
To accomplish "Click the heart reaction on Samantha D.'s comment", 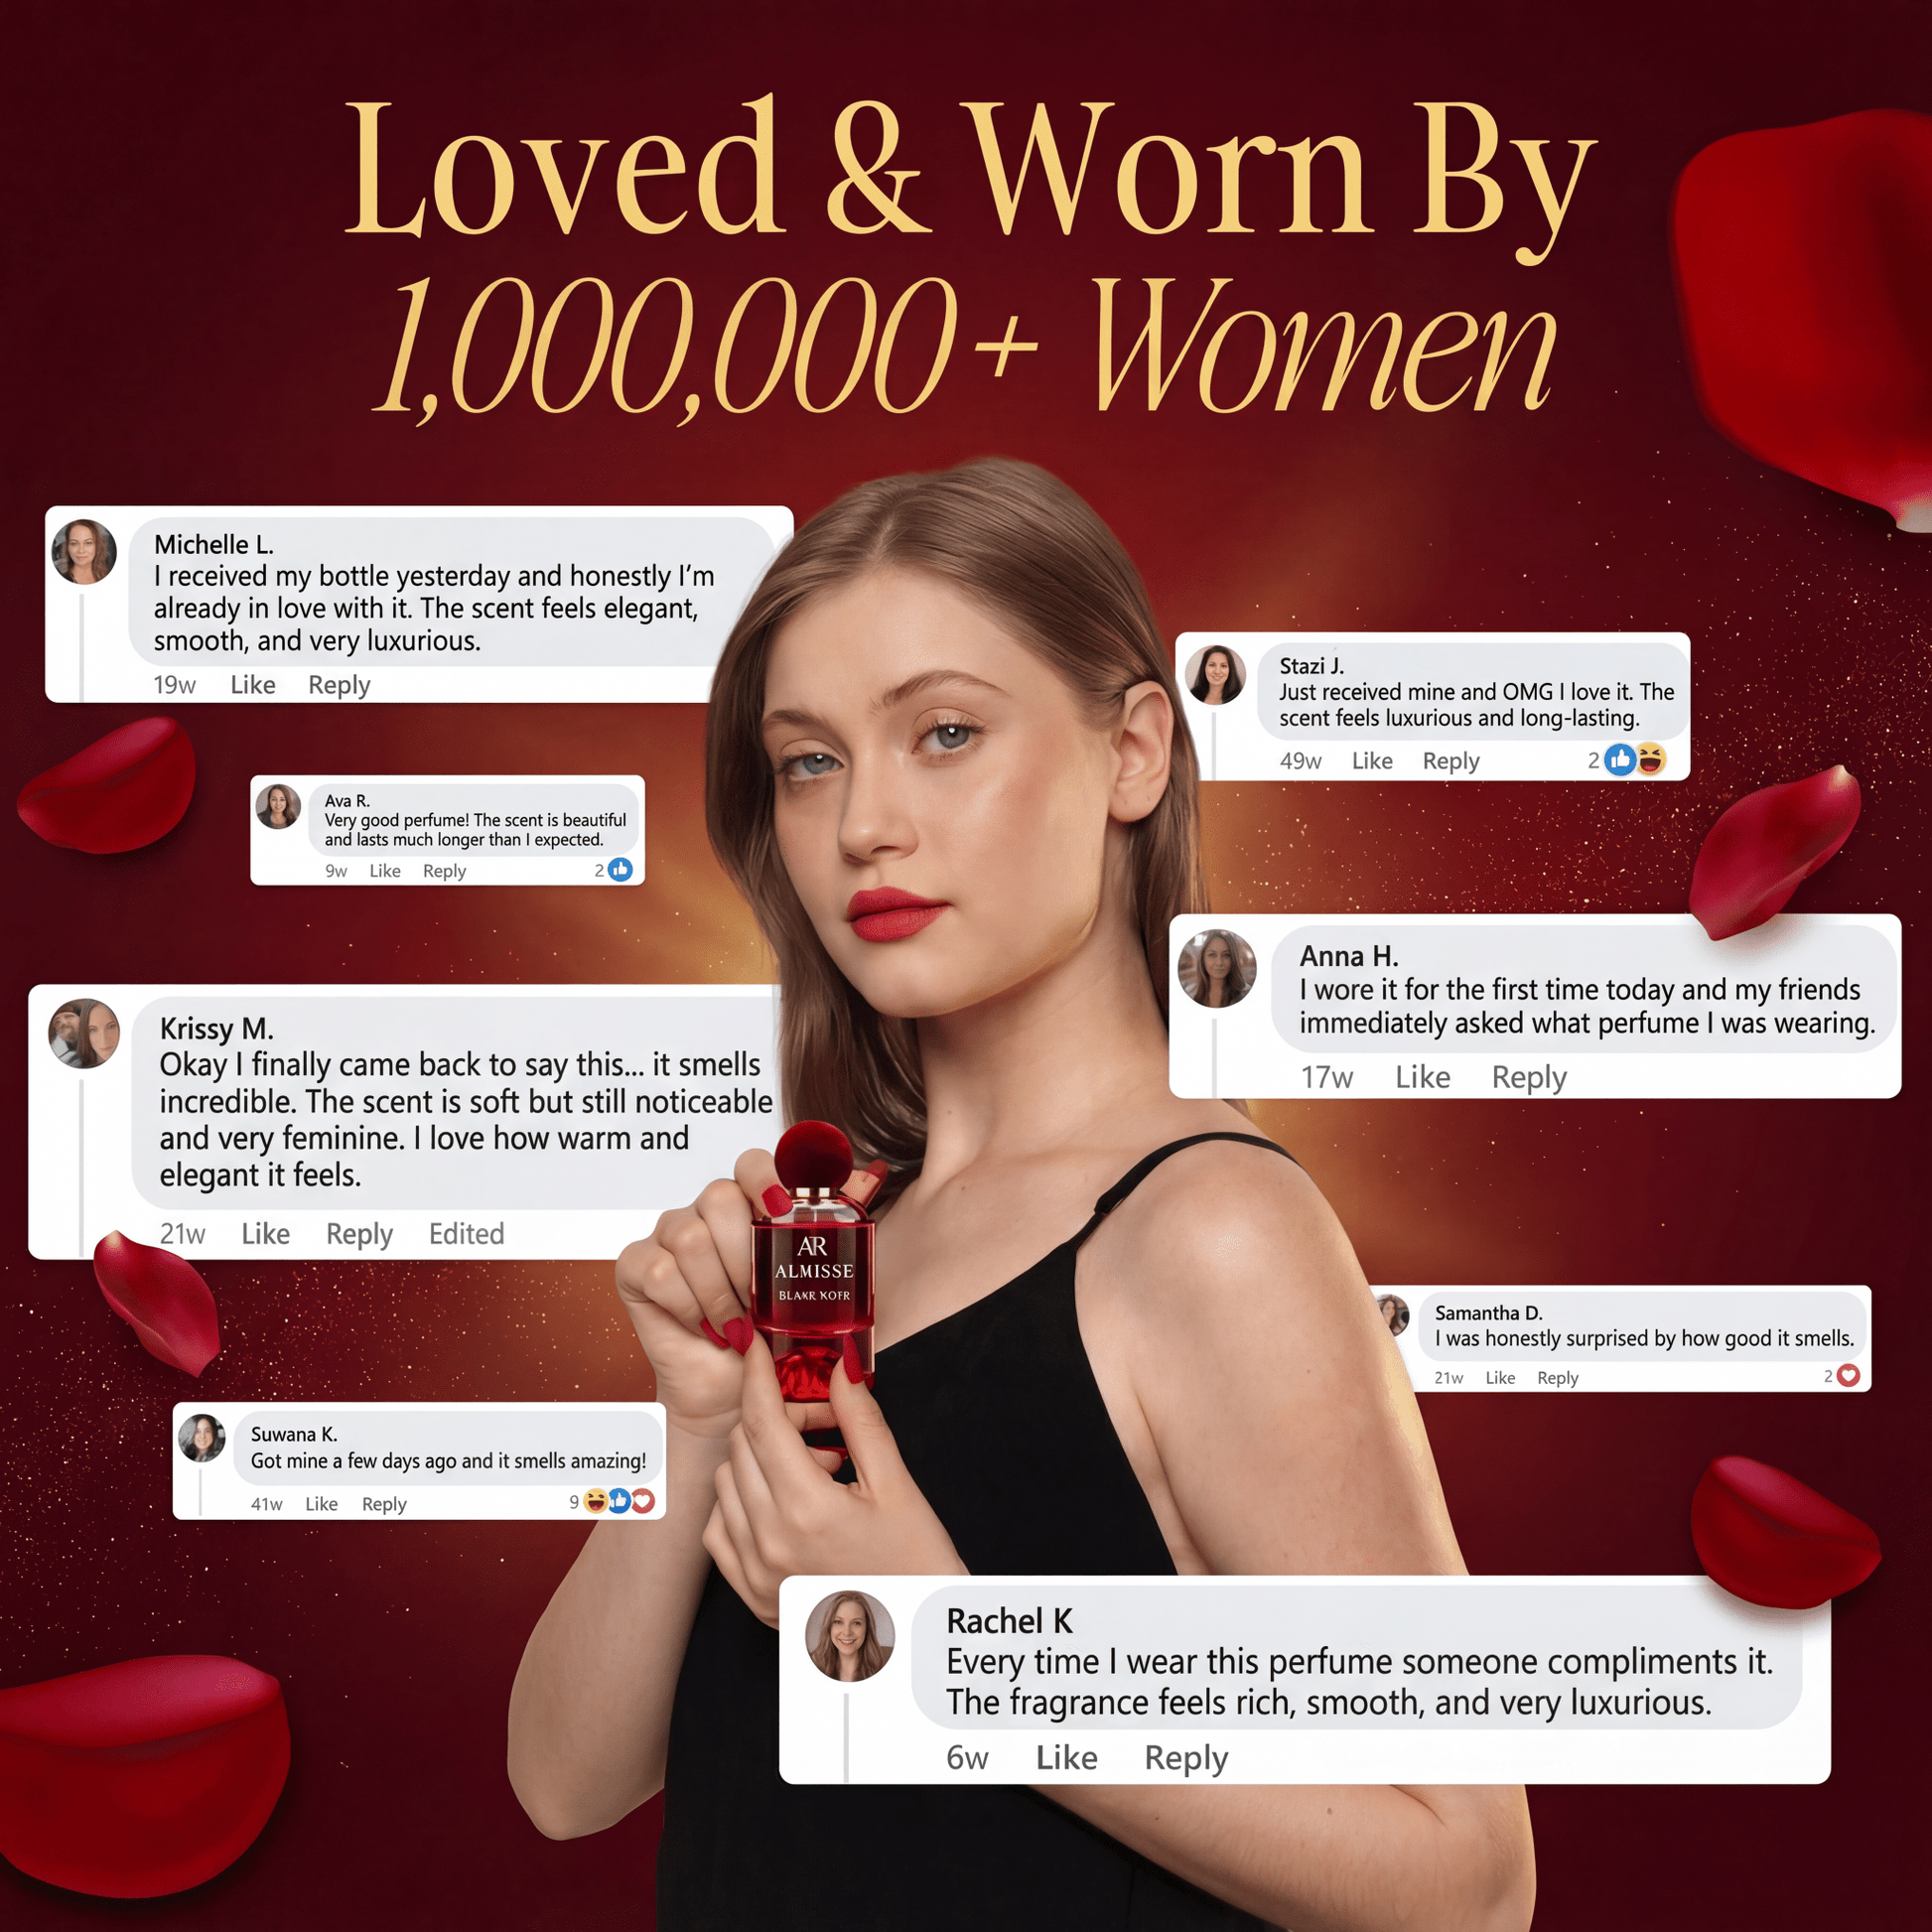I will point(1848,1376).
